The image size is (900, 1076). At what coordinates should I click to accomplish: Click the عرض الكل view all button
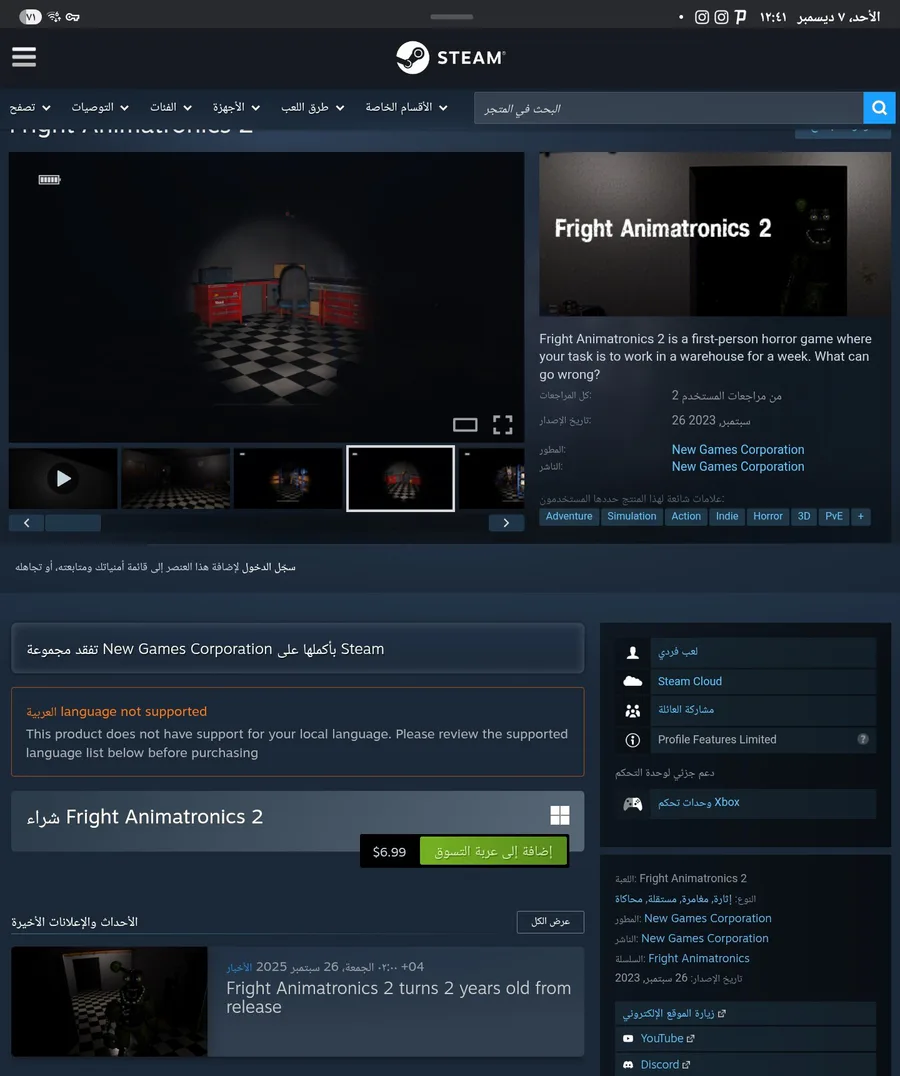(550, 922)
